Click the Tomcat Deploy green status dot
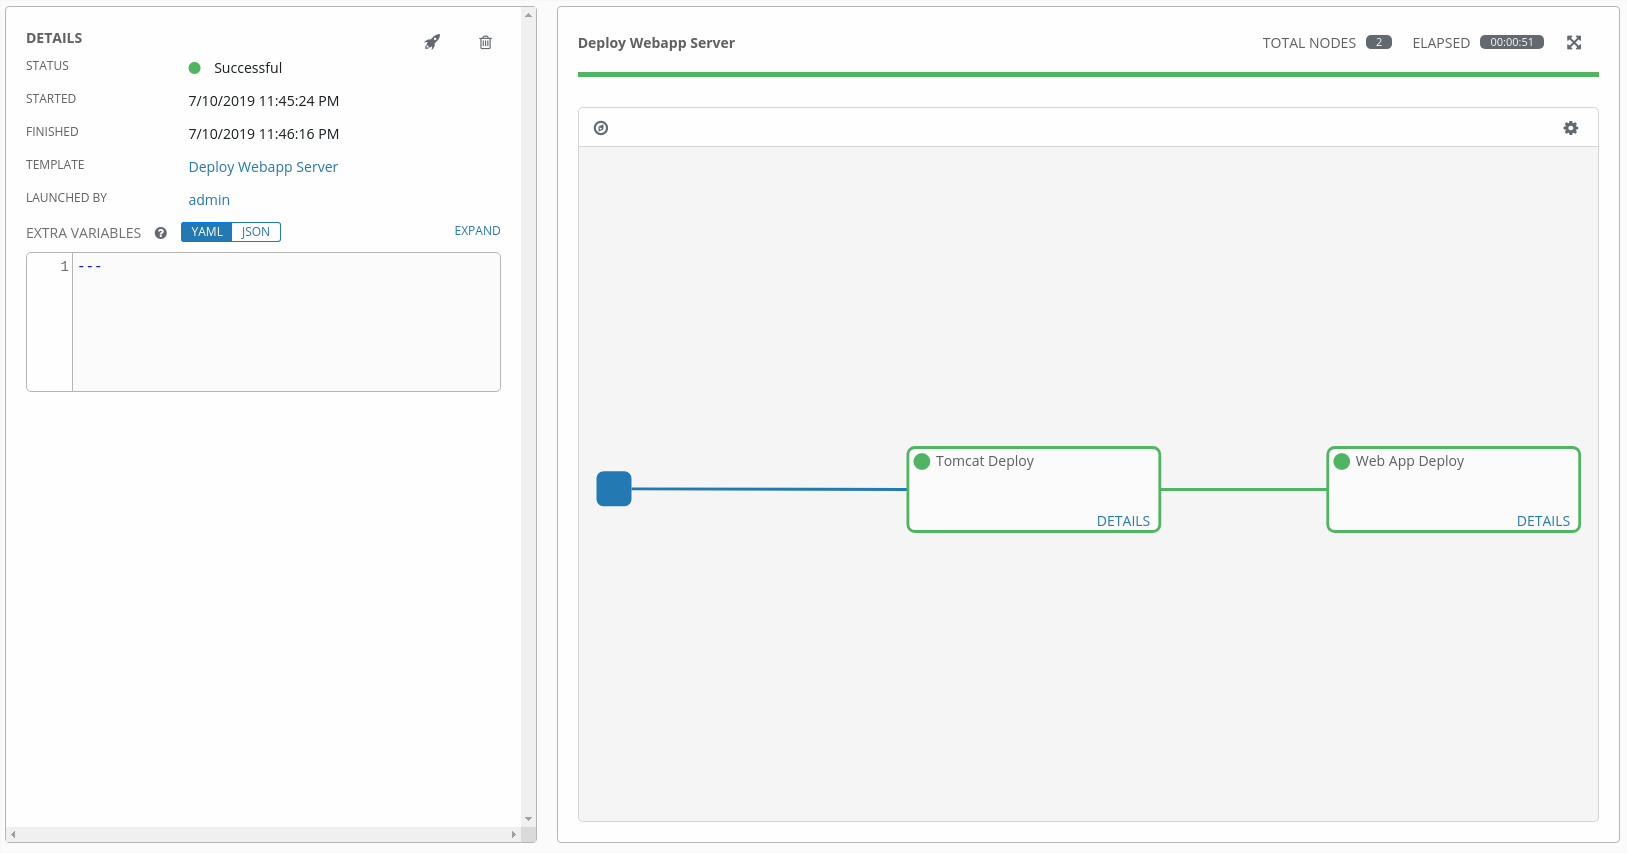1627x853 pixels. 922,461
